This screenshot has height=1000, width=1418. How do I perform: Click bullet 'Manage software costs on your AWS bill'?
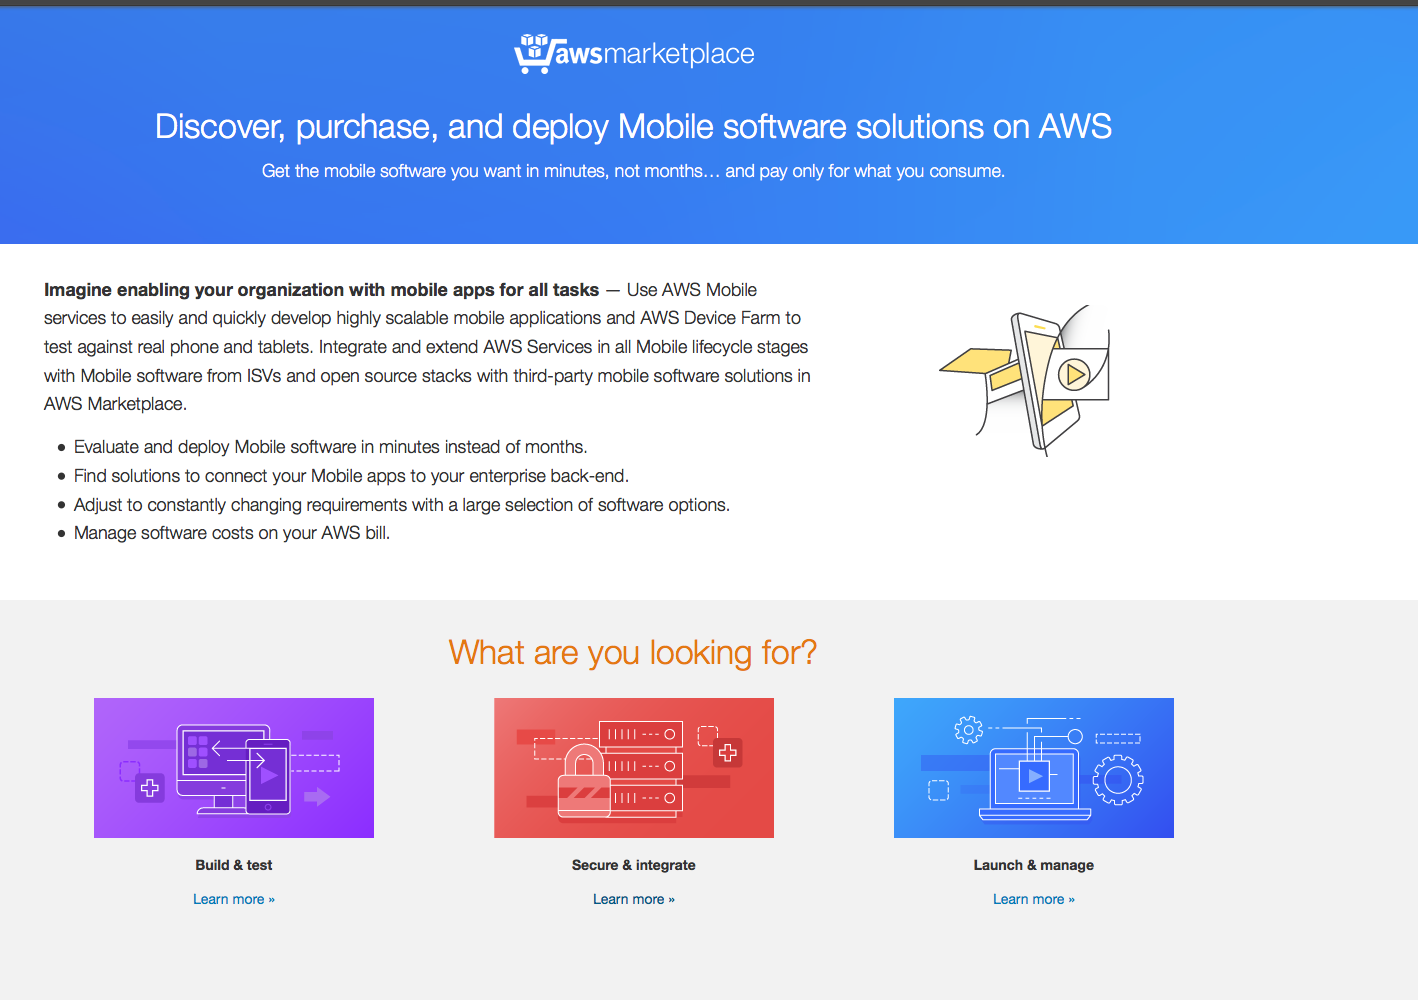coord(232,533)
